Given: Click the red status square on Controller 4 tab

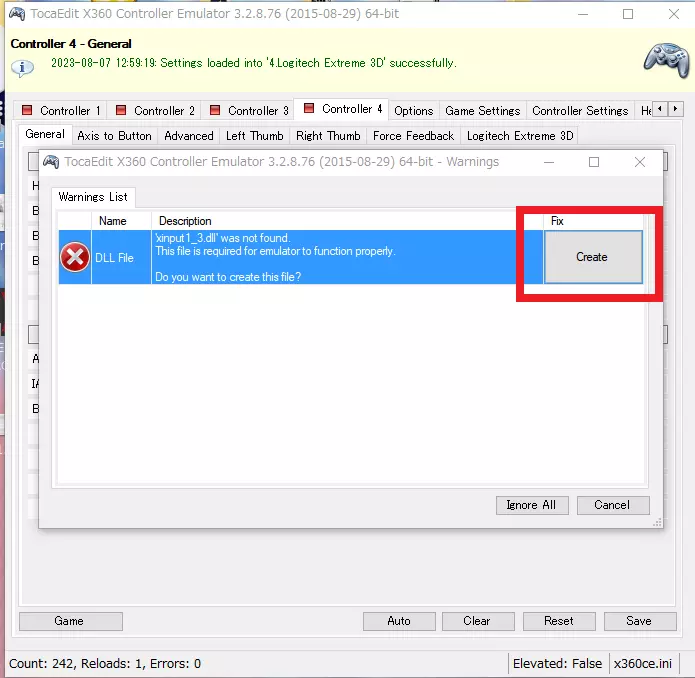Looking at the screenshot, I should point(309,108).
